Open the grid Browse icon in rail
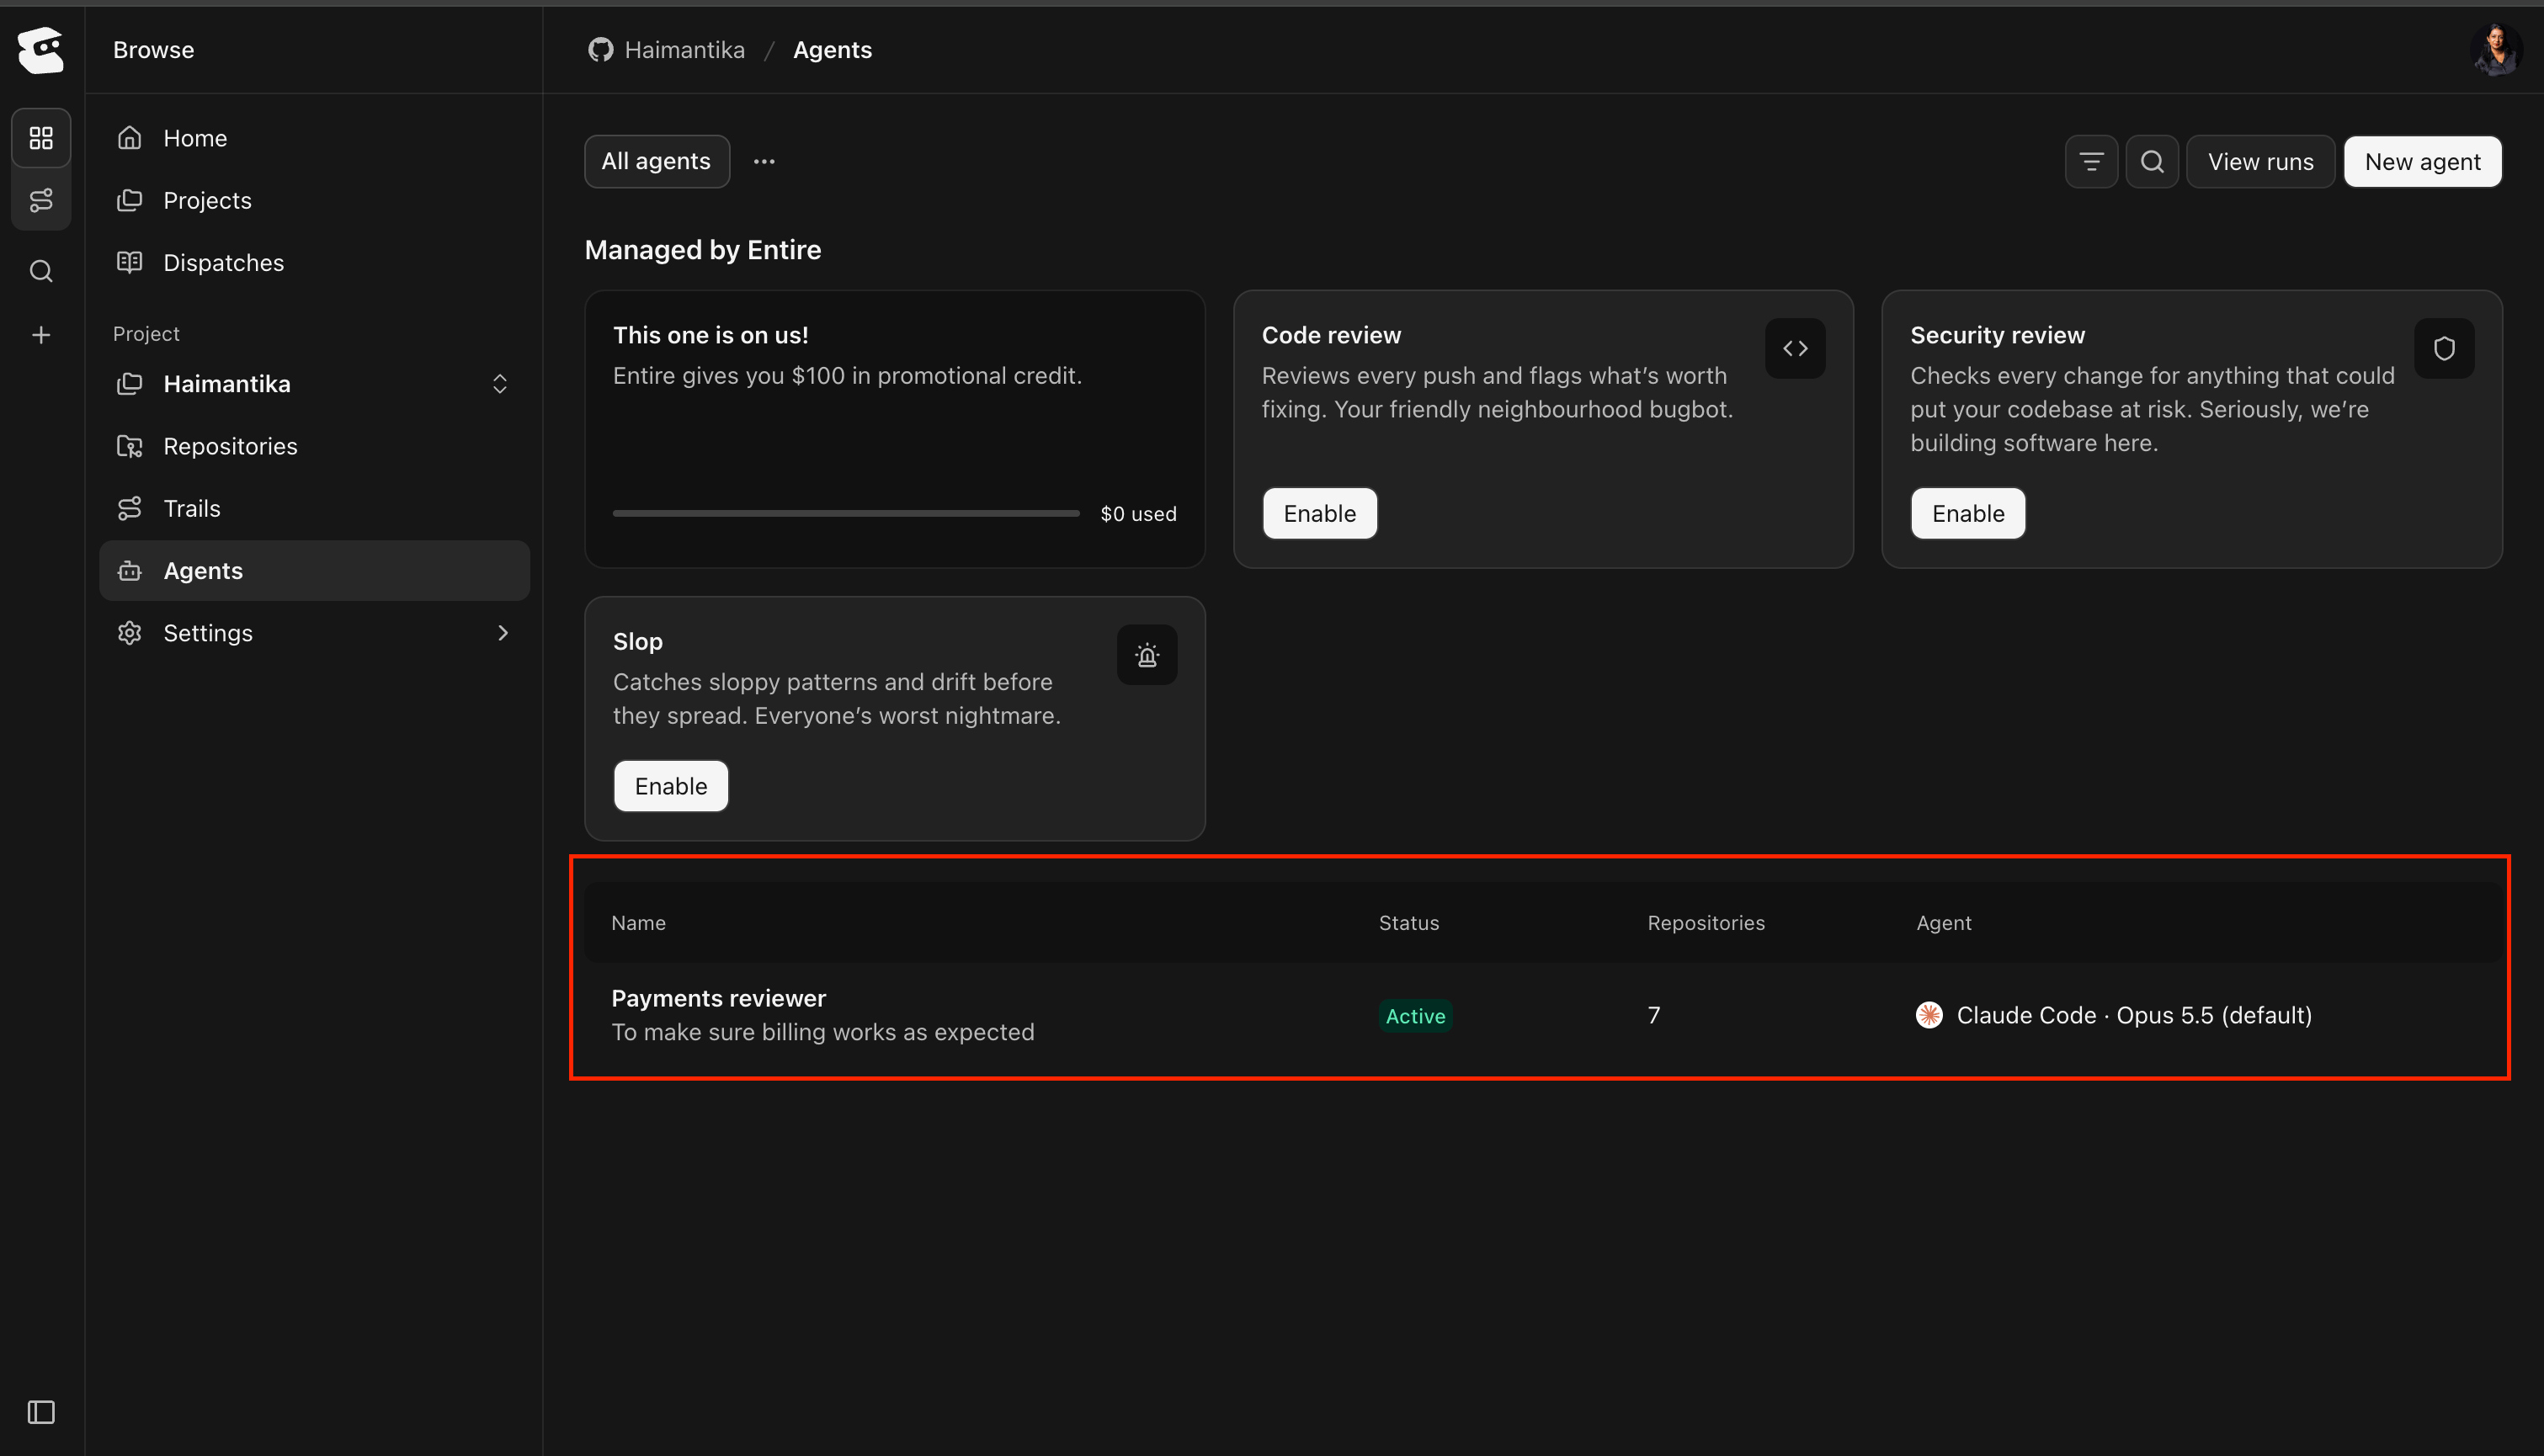 (41, 138)
